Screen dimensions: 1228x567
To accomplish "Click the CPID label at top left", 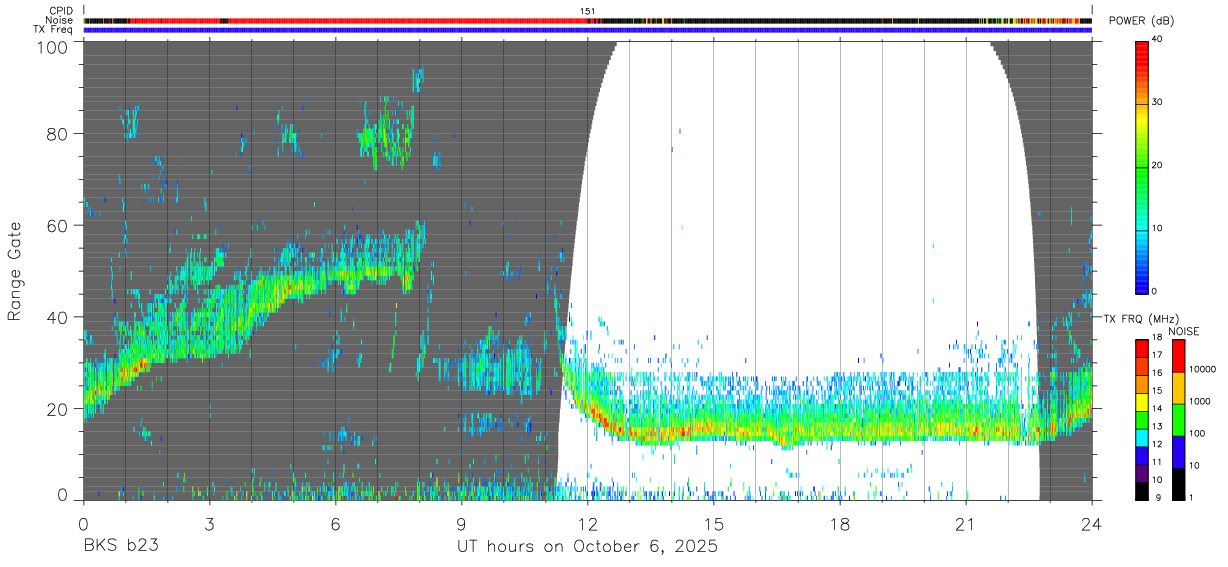I will pos(61,11).
